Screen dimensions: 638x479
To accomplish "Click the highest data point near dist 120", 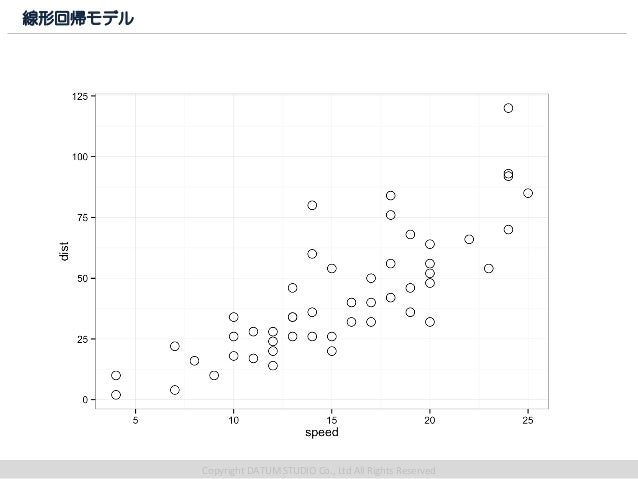I will 508,108.
